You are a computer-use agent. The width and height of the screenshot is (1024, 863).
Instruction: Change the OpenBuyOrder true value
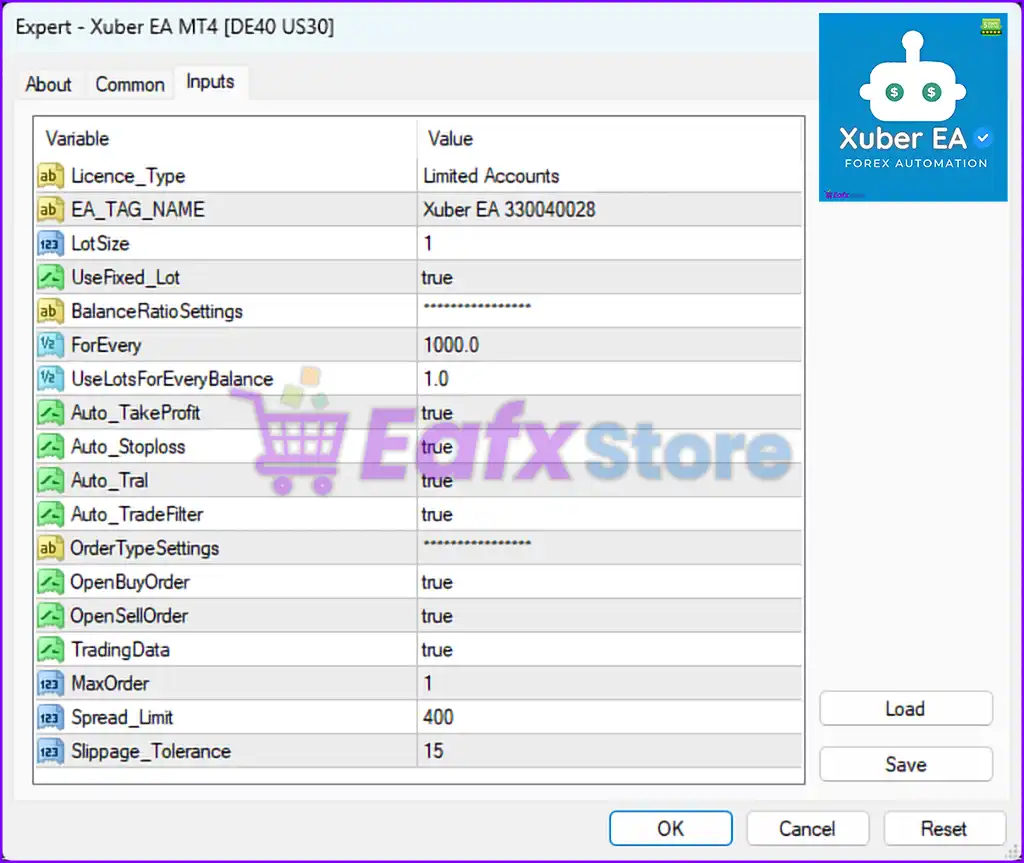[609, 582]
